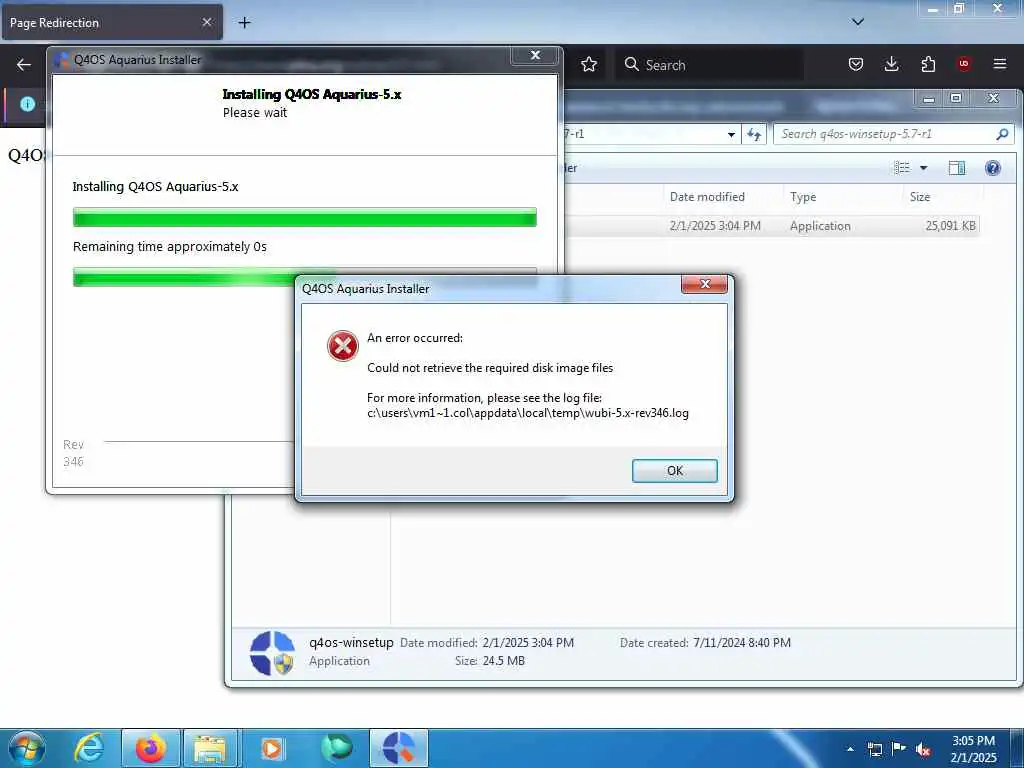Image resolution: width=1024 pixels, height=768 pixels.
Task: Change Explorer view icon
Action: 902,168
